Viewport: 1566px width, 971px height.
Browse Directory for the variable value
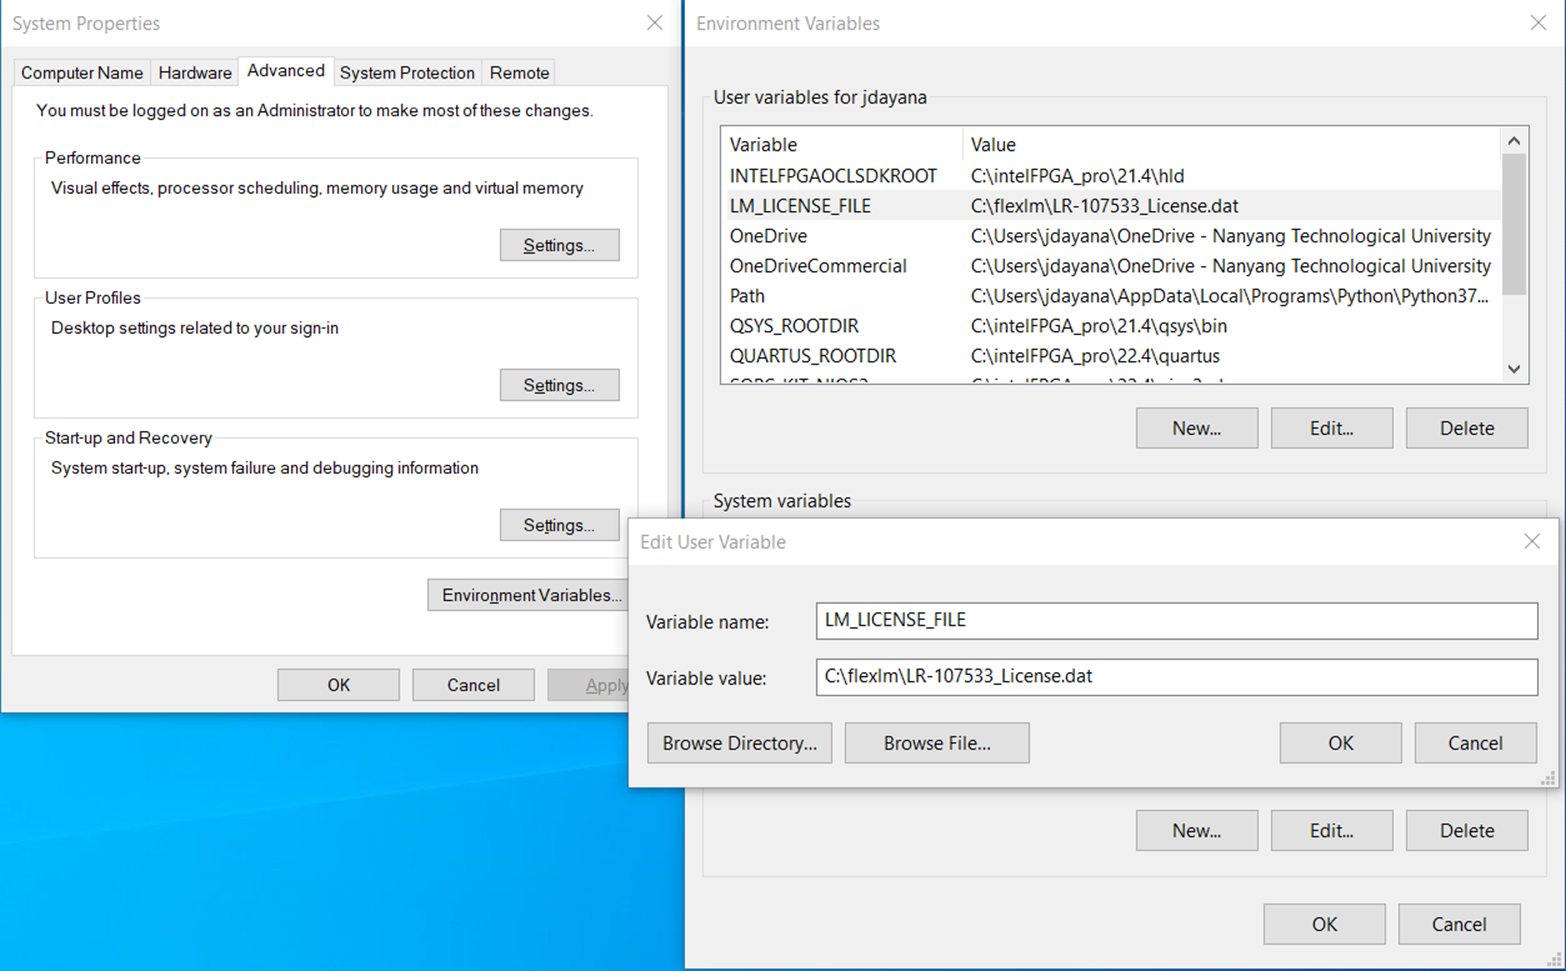pos(739,743)
